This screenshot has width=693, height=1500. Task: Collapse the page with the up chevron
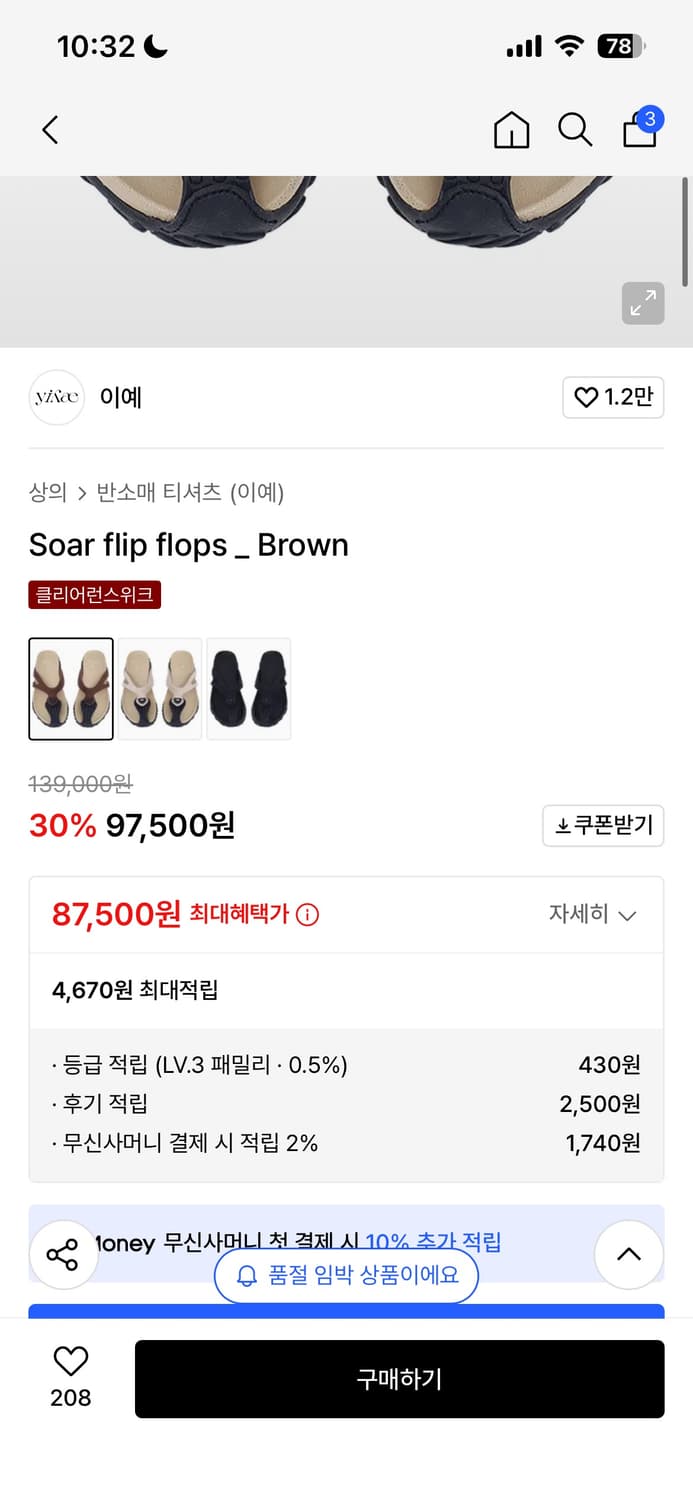[629, 1254]
